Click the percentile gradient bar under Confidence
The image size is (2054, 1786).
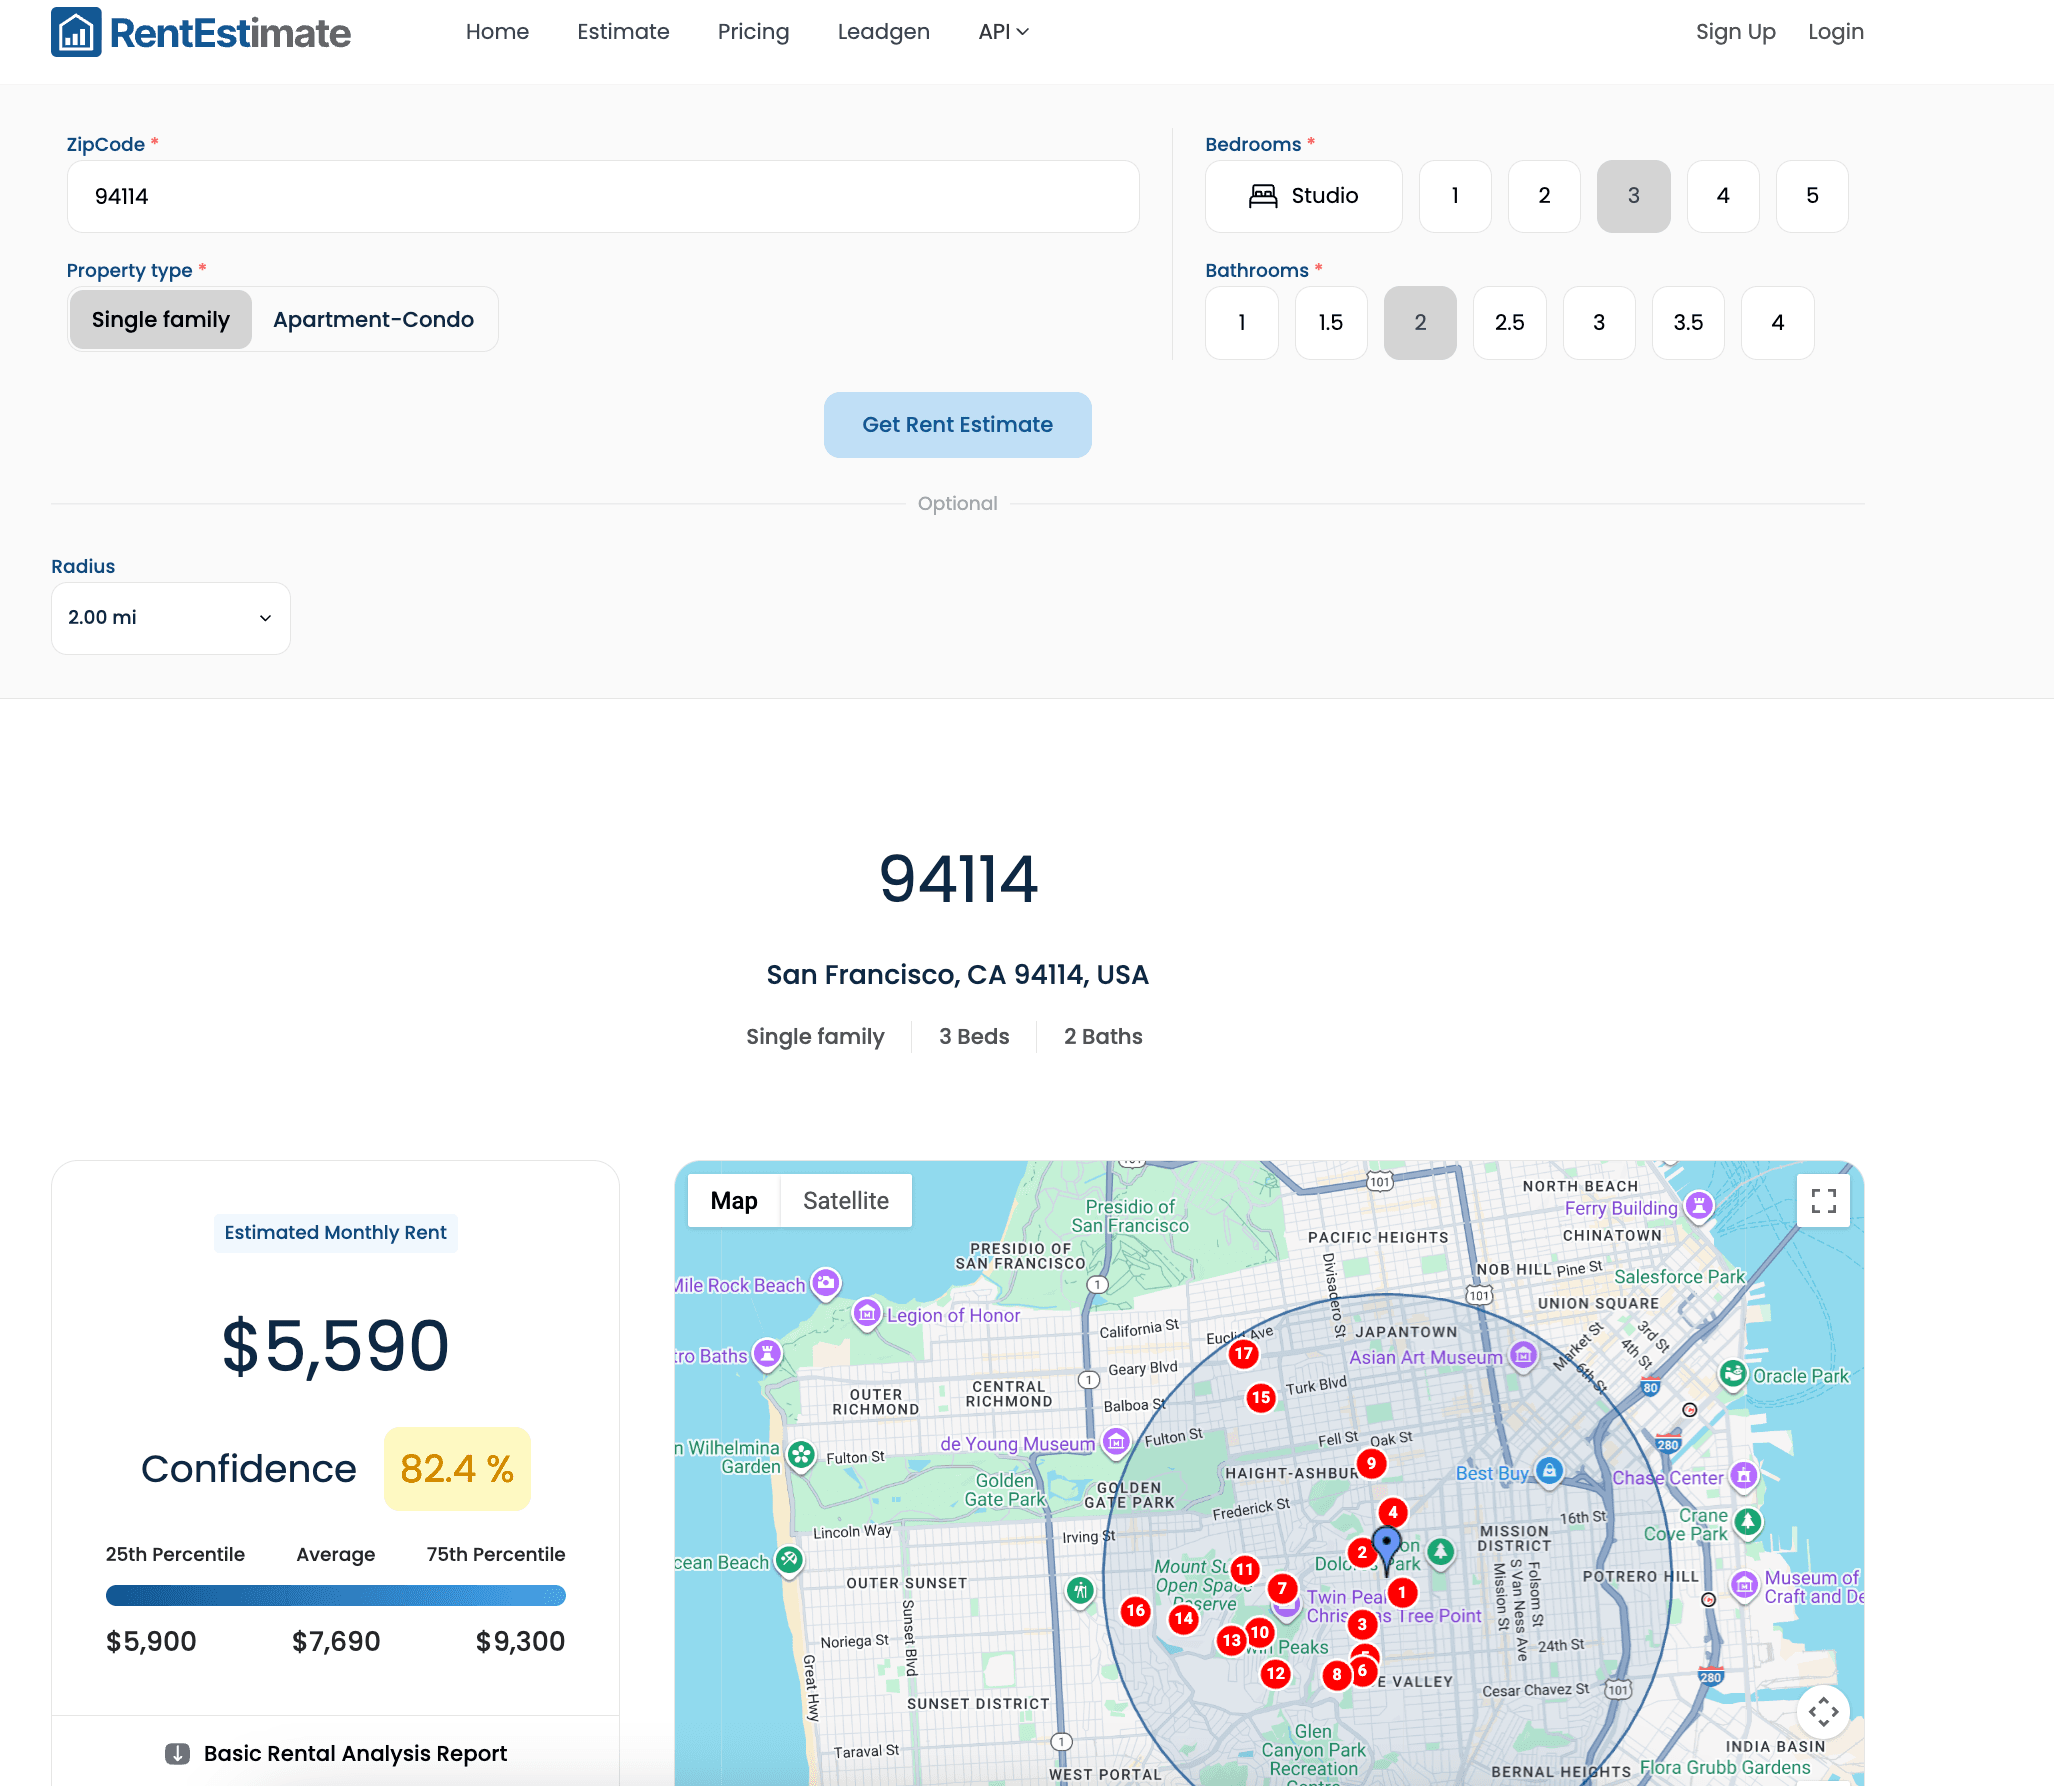tap(335, 1596)
